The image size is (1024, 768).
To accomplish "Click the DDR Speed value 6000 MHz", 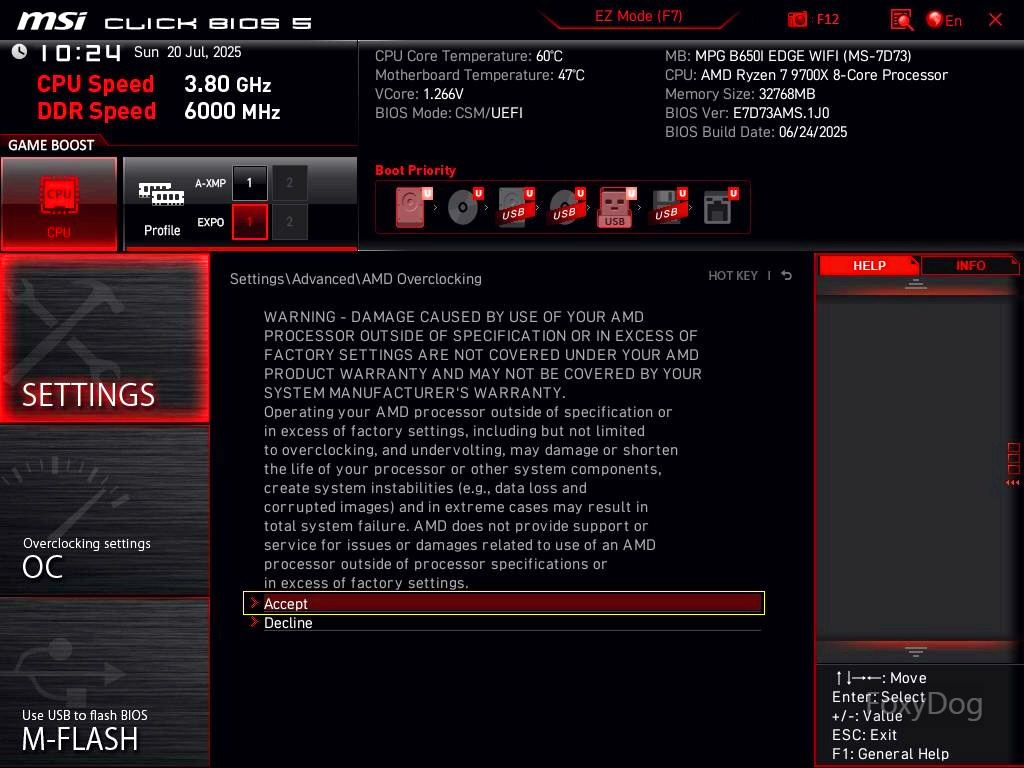I will (232, 111).
